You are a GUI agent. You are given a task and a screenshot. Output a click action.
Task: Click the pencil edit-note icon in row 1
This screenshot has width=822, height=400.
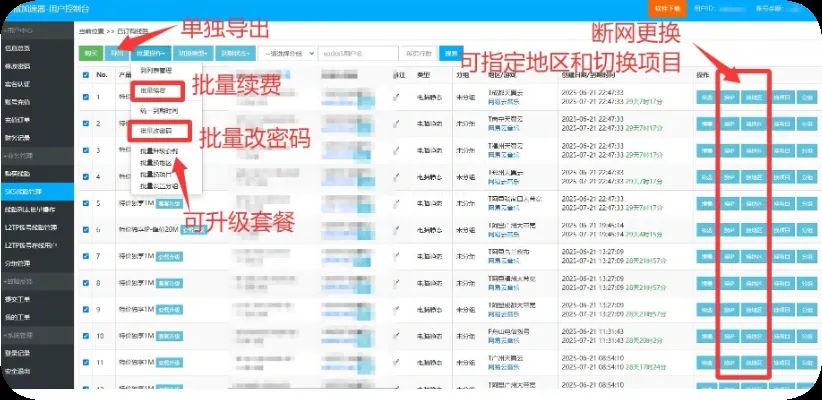(x=397, y=96)
